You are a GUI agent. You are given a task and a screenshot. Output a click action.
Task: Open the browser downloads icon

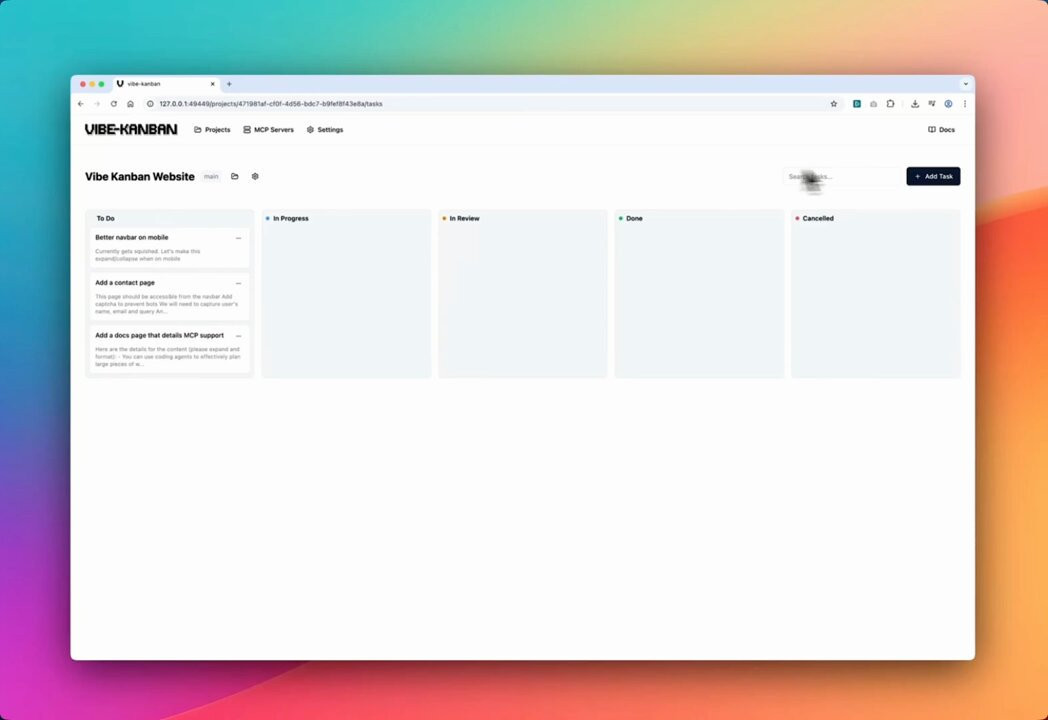(915, 104)
